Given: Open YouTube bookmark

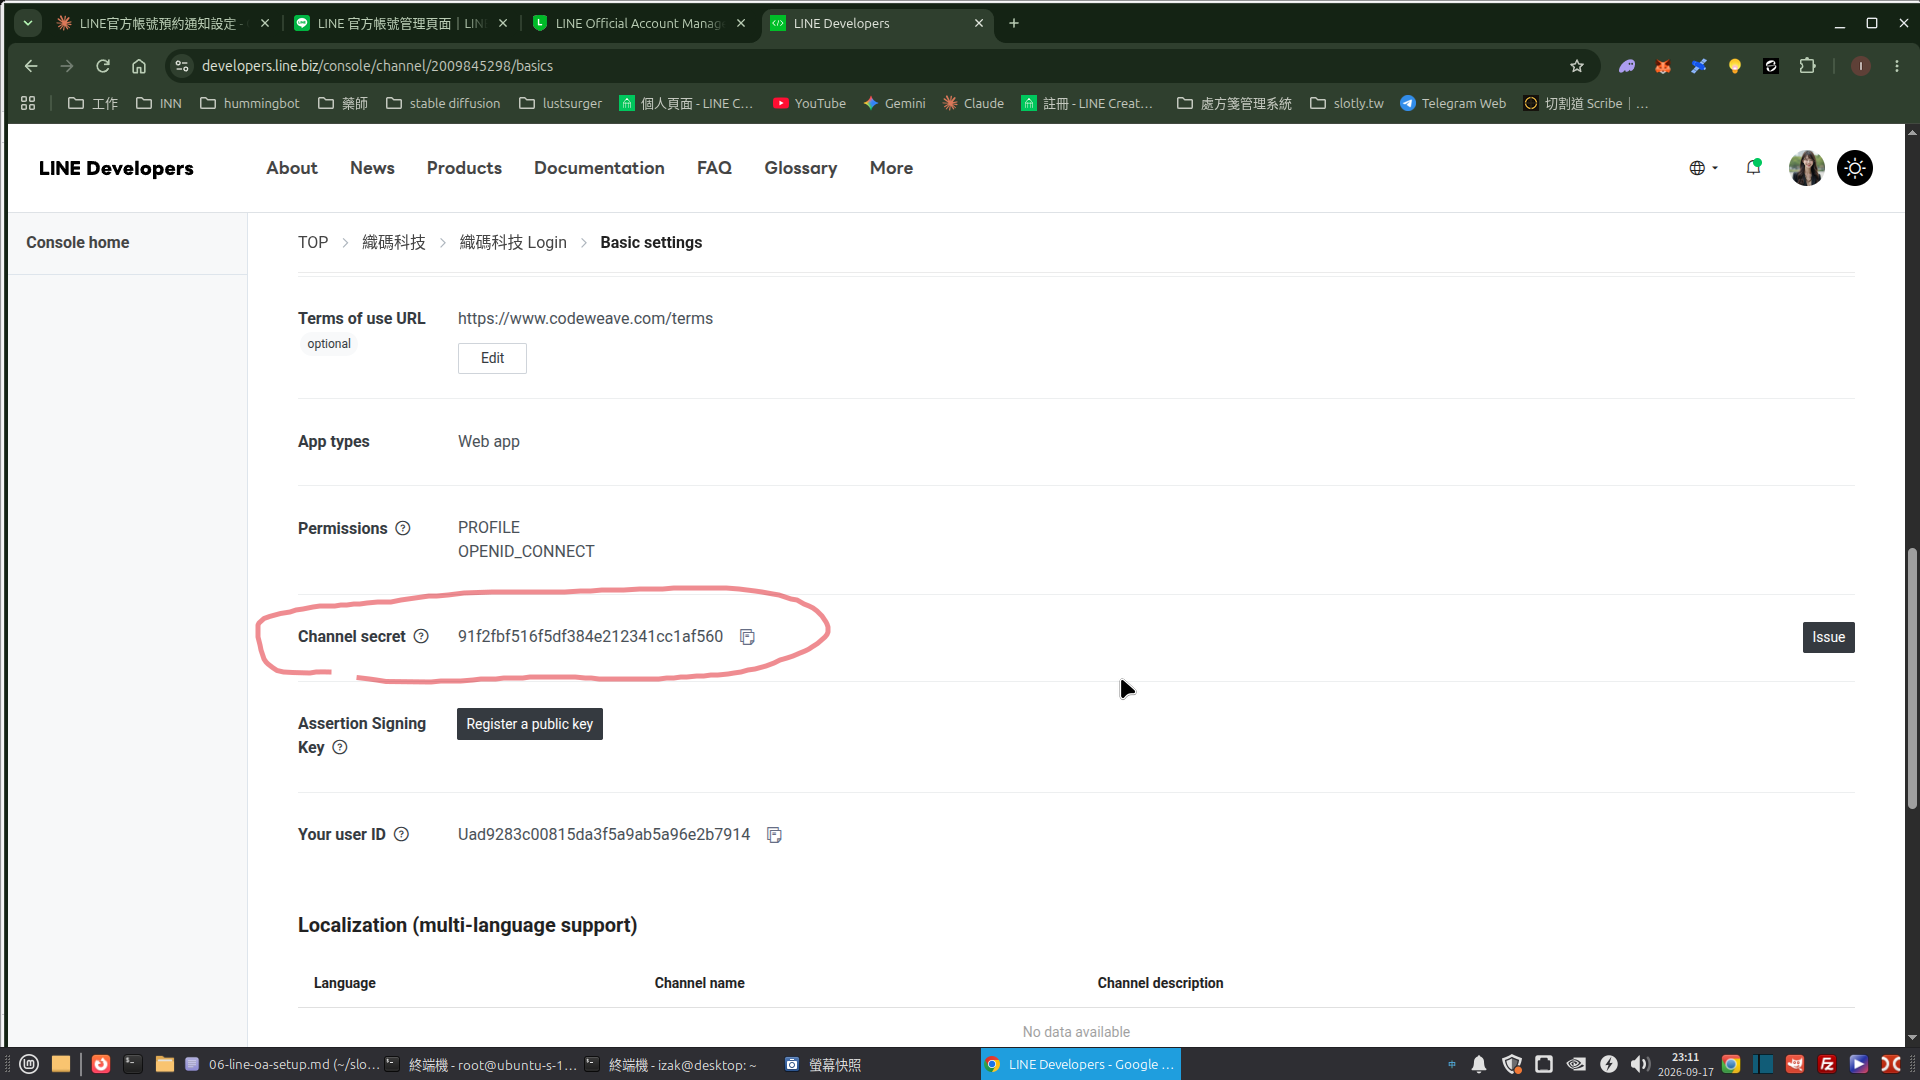Looking at the screenshot, I should 810,103.
